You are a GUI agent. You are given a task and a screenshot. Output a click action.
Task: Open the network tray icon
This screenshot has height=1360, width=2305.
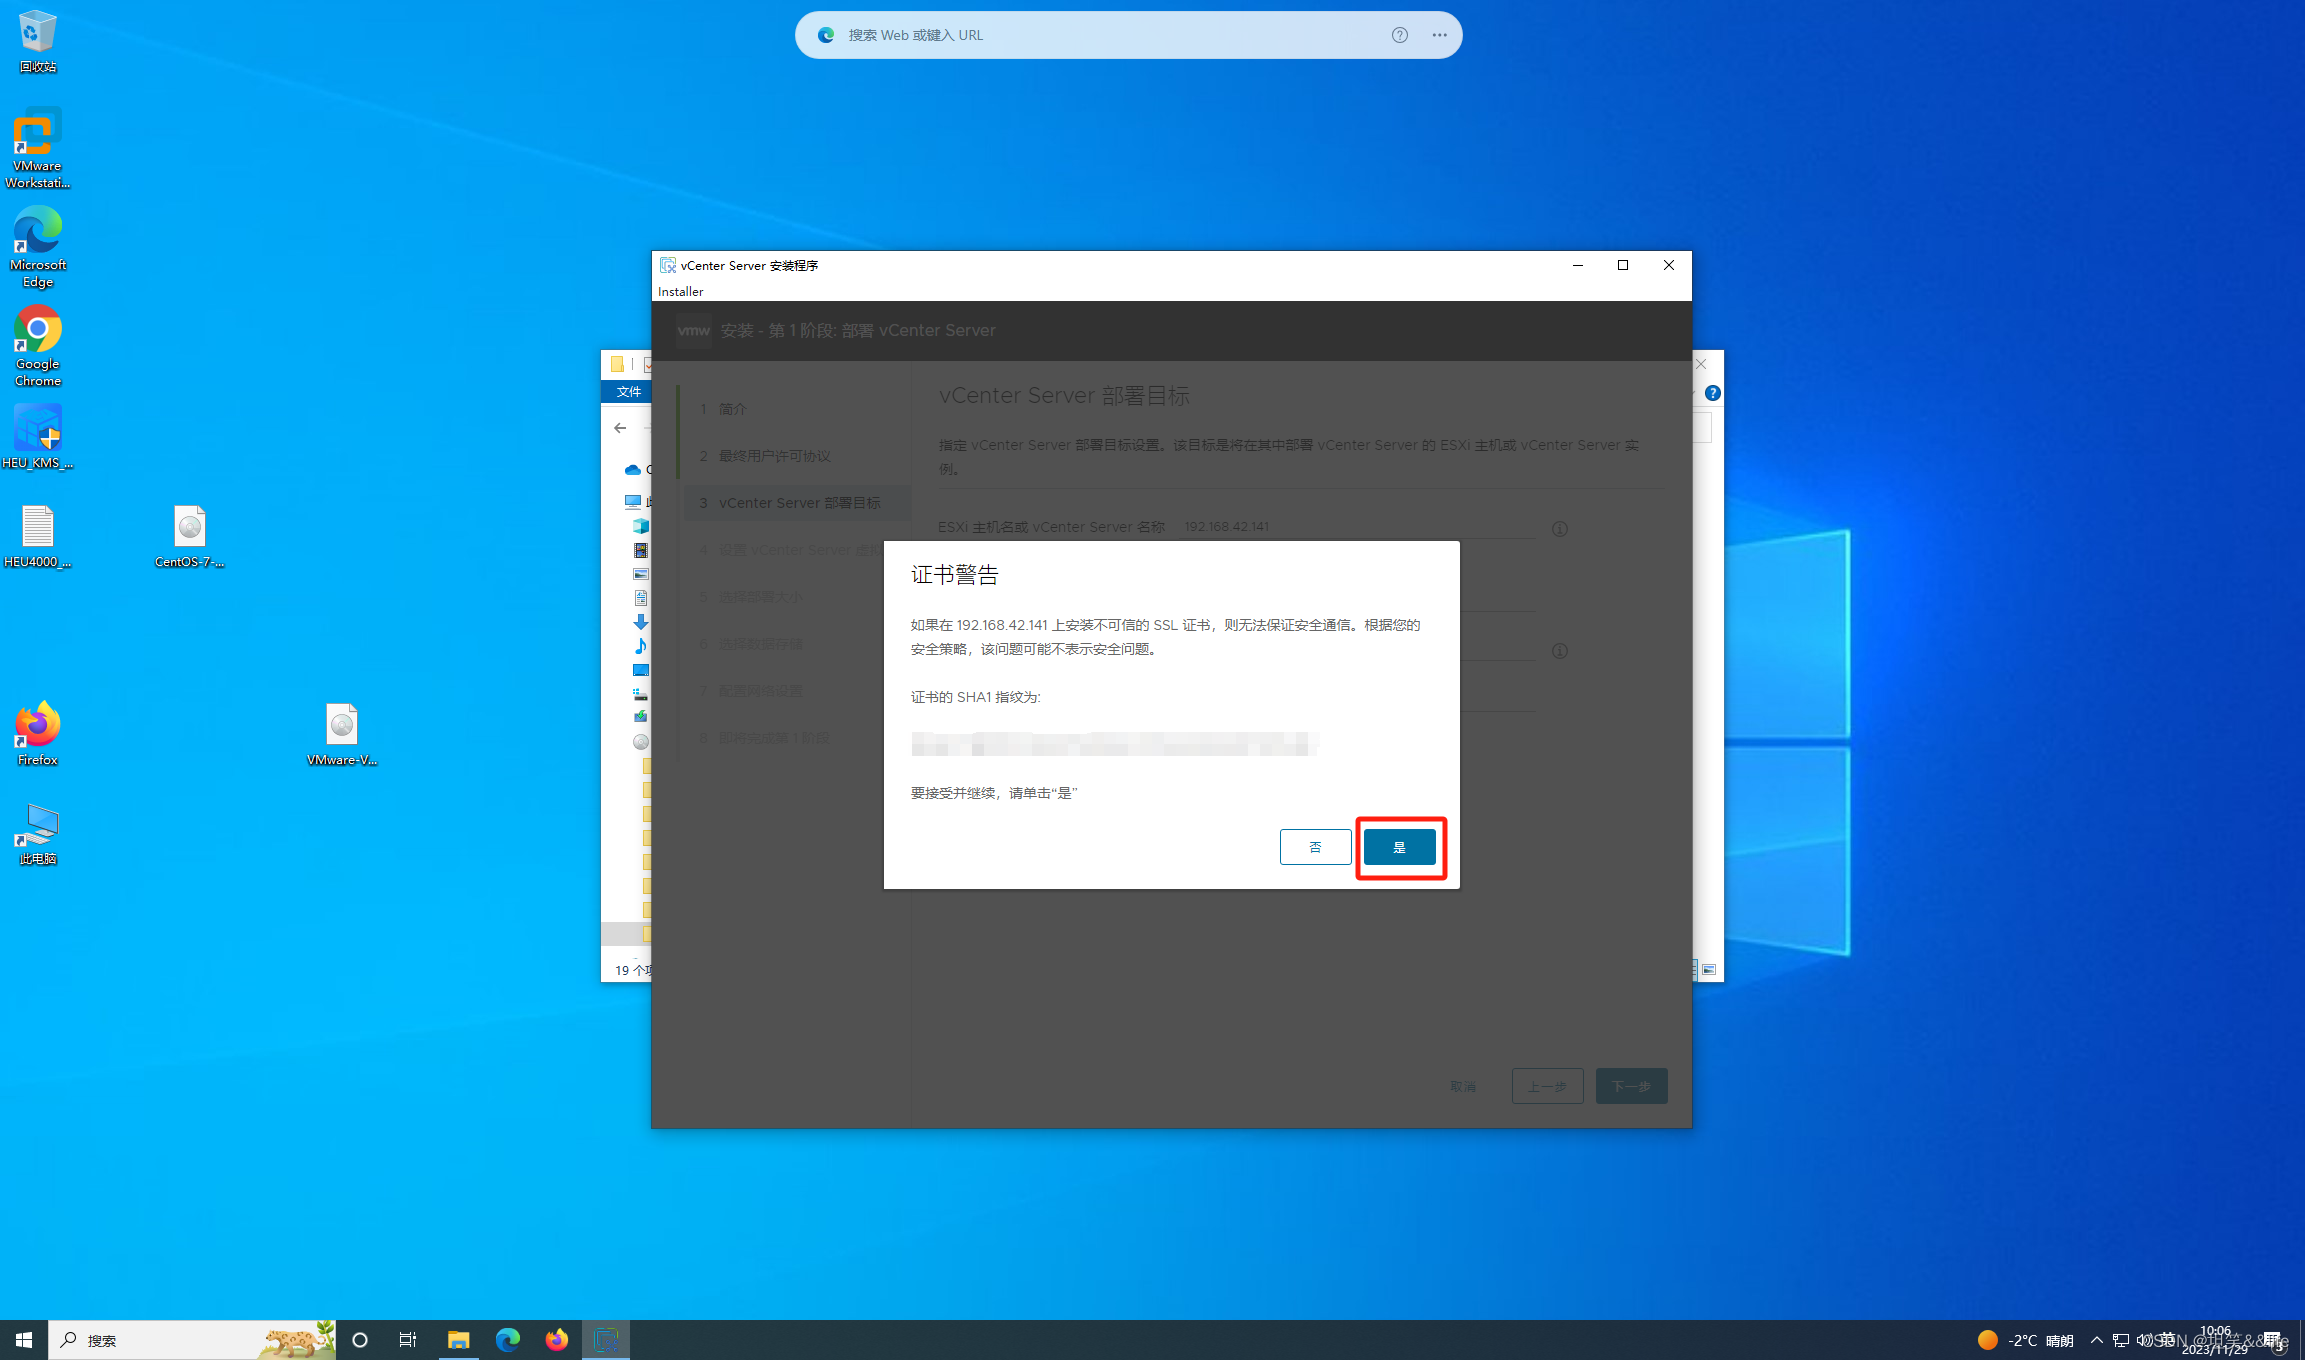coord(2120,1340)
